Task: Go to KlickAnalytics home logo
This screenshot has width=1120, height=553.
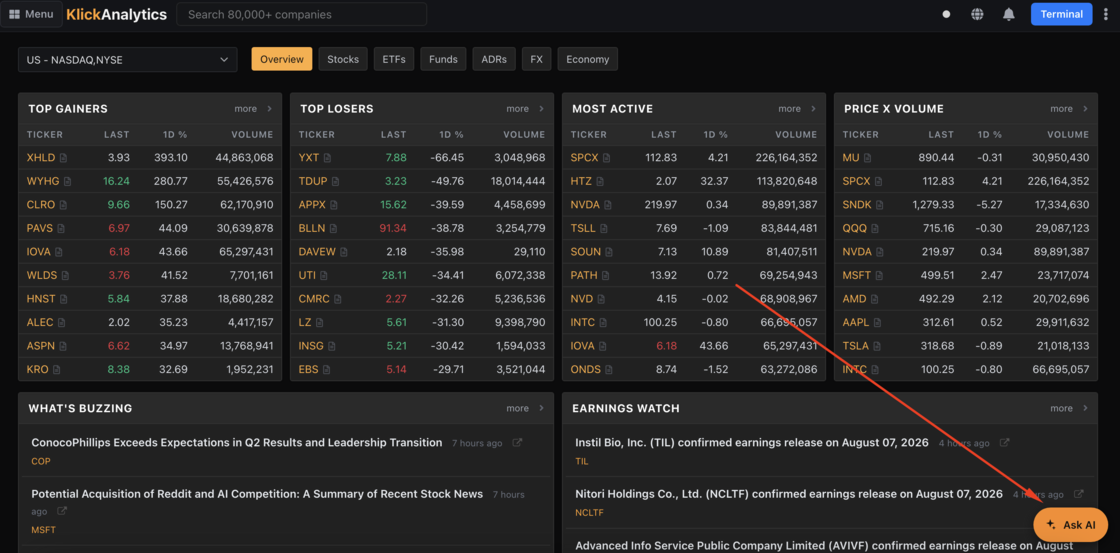Action: (x=116, y=14)
